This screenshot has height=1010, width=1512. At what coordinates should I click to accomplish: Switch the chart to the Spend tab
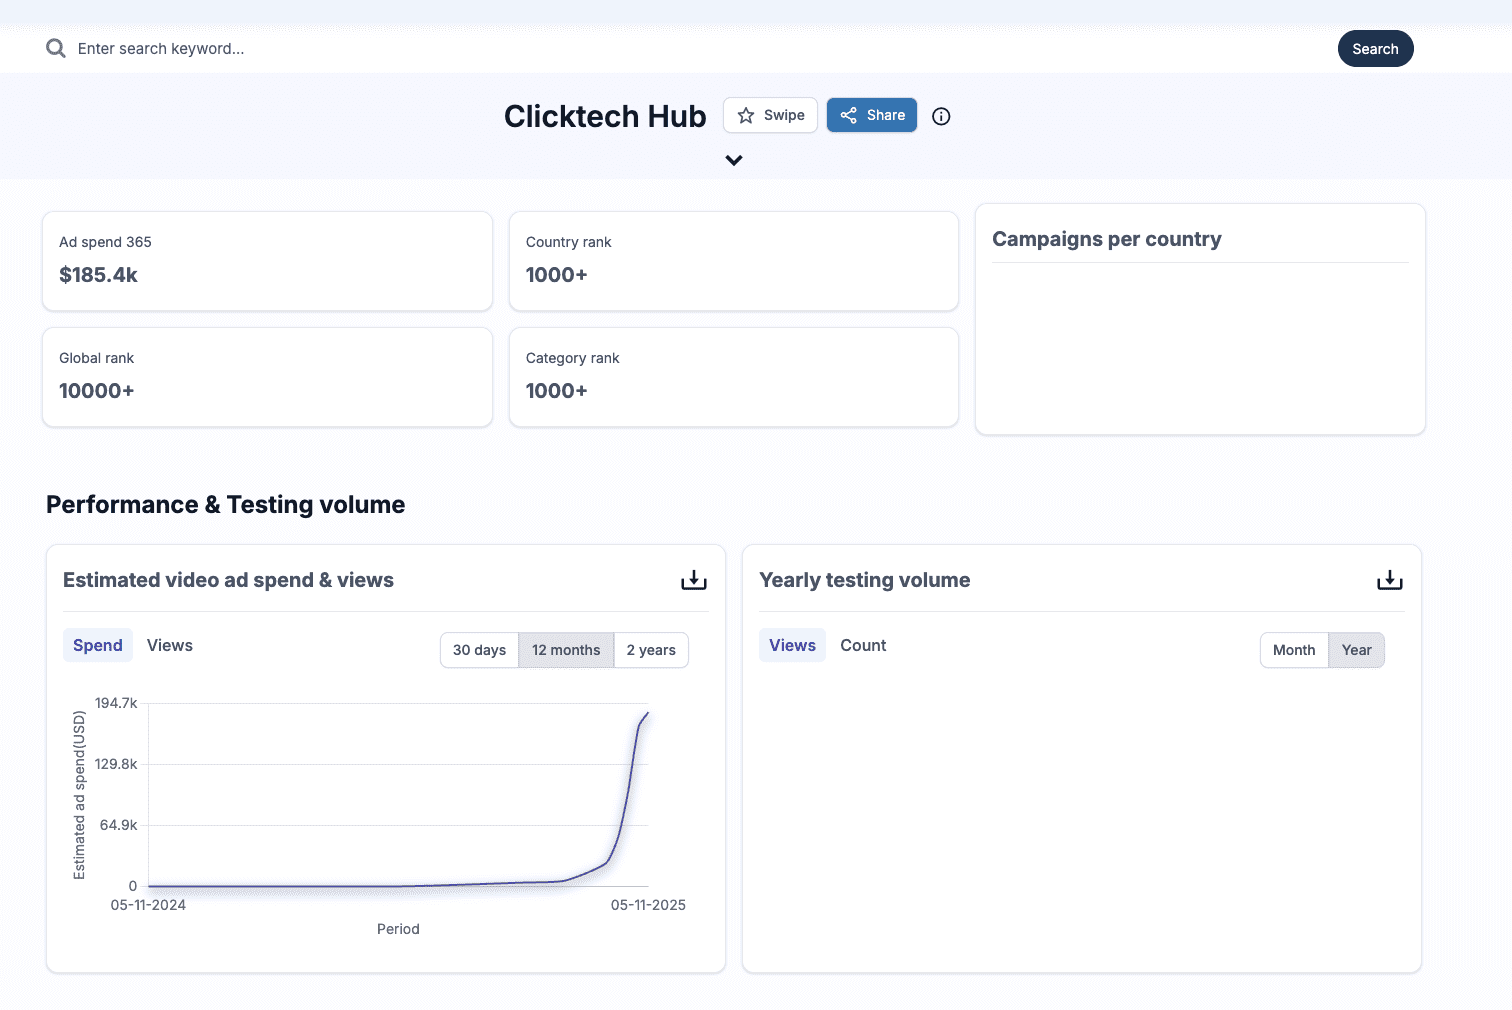[98, 646]
